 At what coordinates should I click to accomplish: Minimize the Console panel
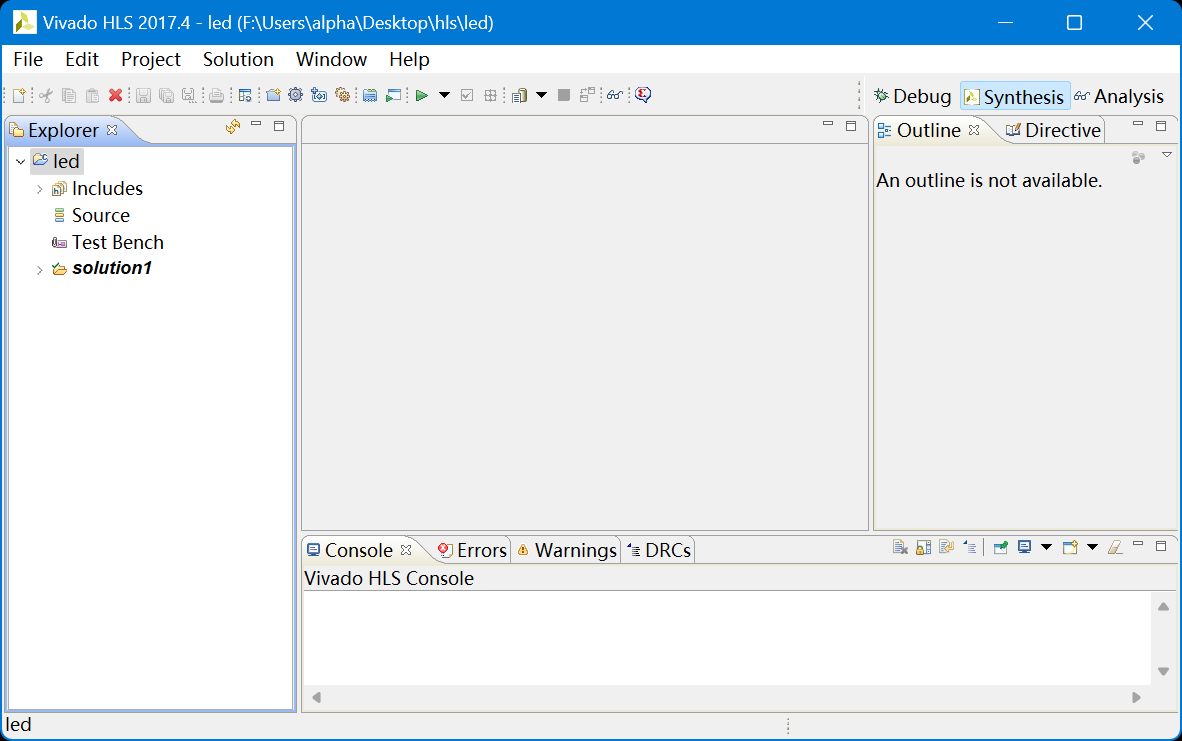coord(1138,544)
